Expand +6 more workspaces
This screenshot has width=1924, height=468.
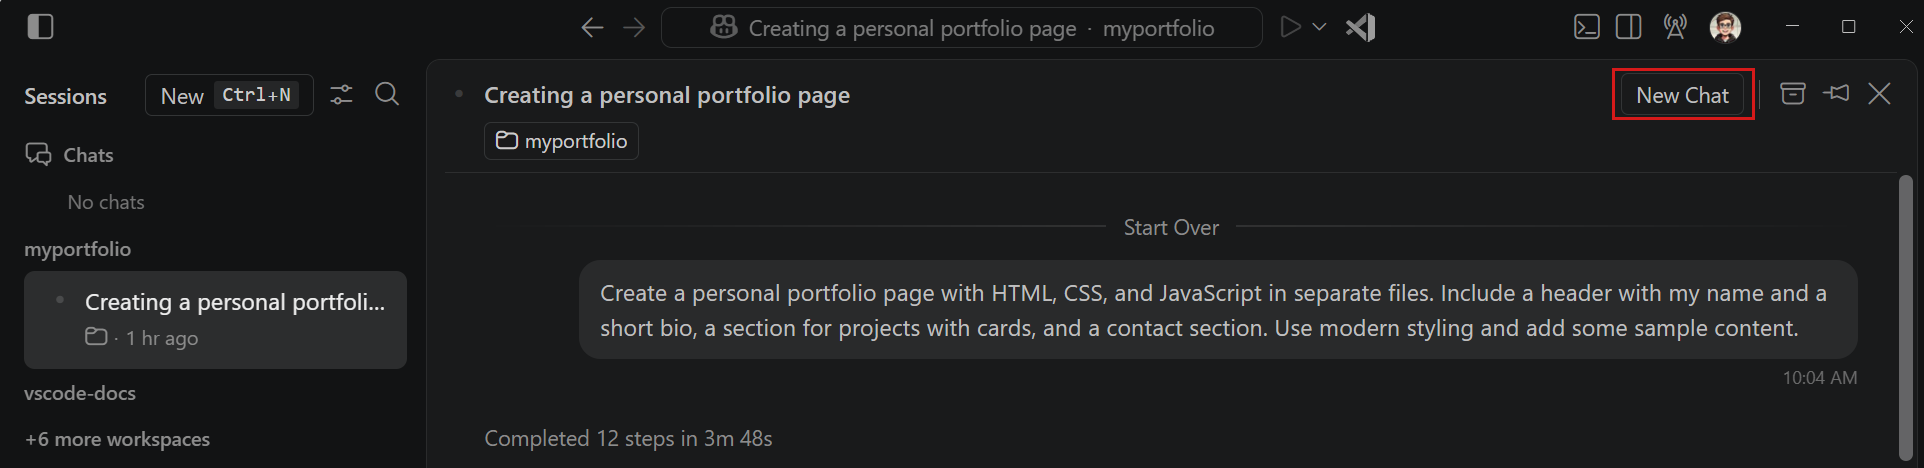(118, 439)
